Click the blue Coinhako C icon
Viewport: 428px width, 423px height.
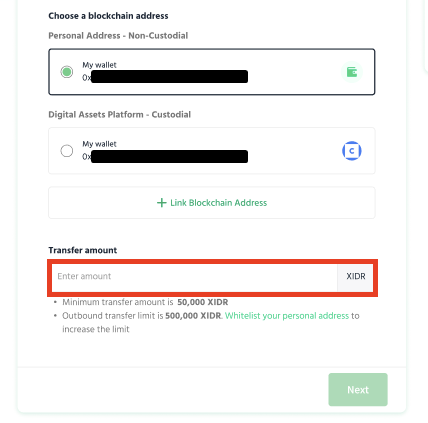(x=352, y=151)
